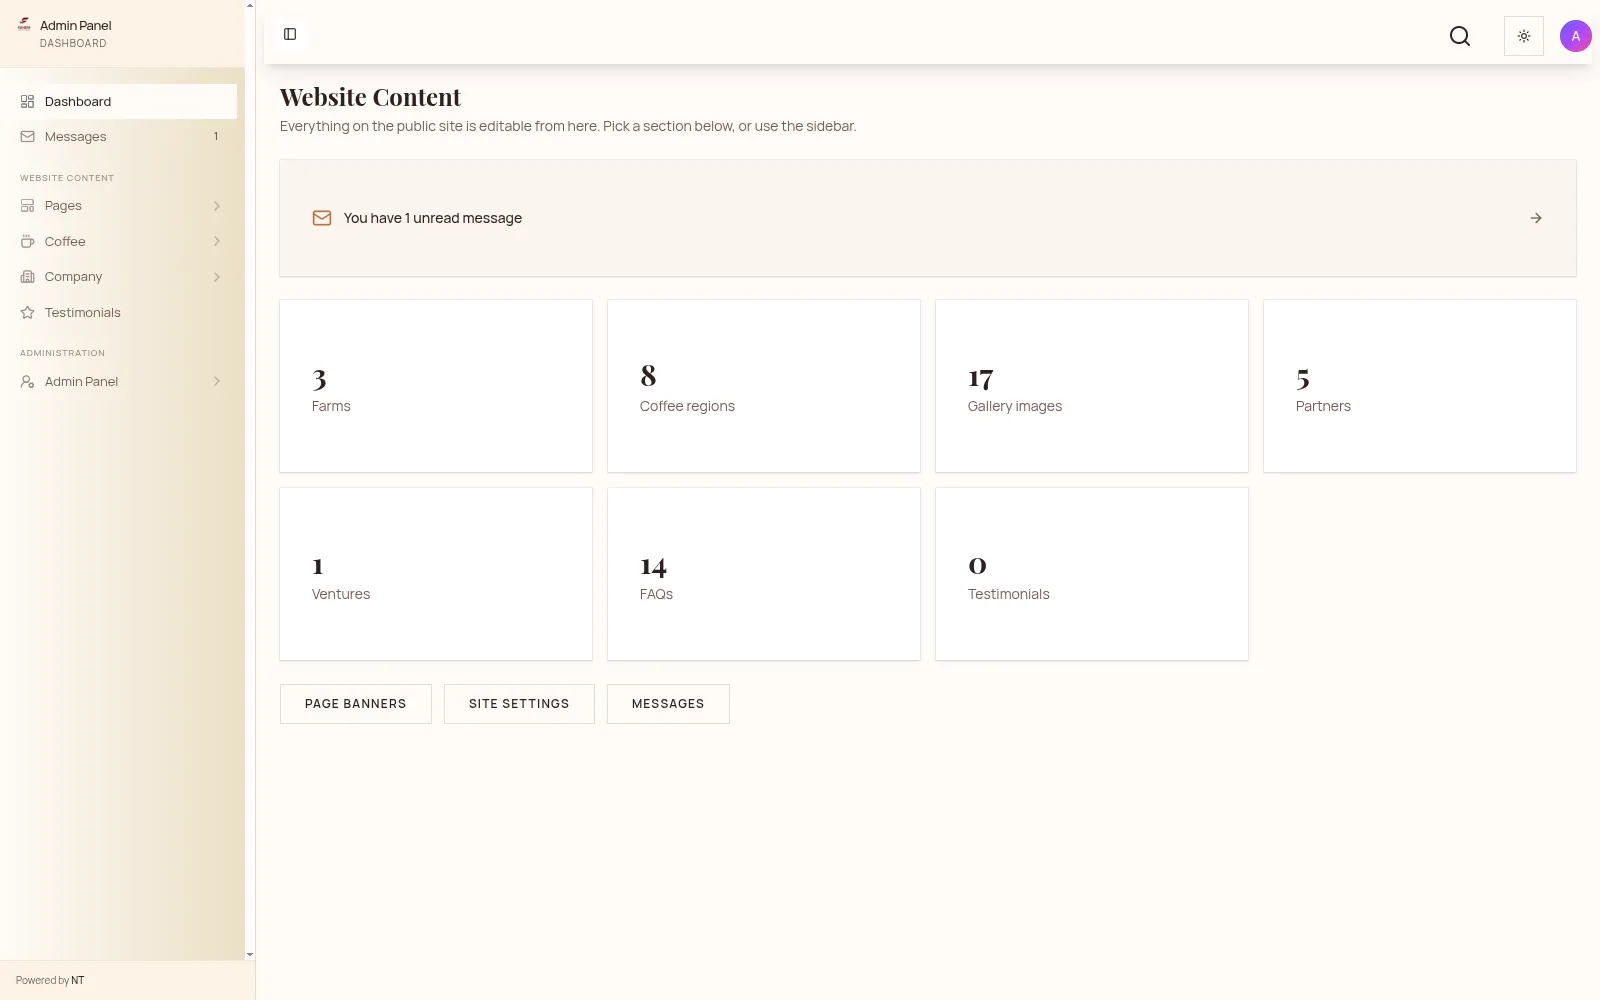1600x1000 pixels.
Task: Open the purple user avatar menu
Action: click(1576, 36)
